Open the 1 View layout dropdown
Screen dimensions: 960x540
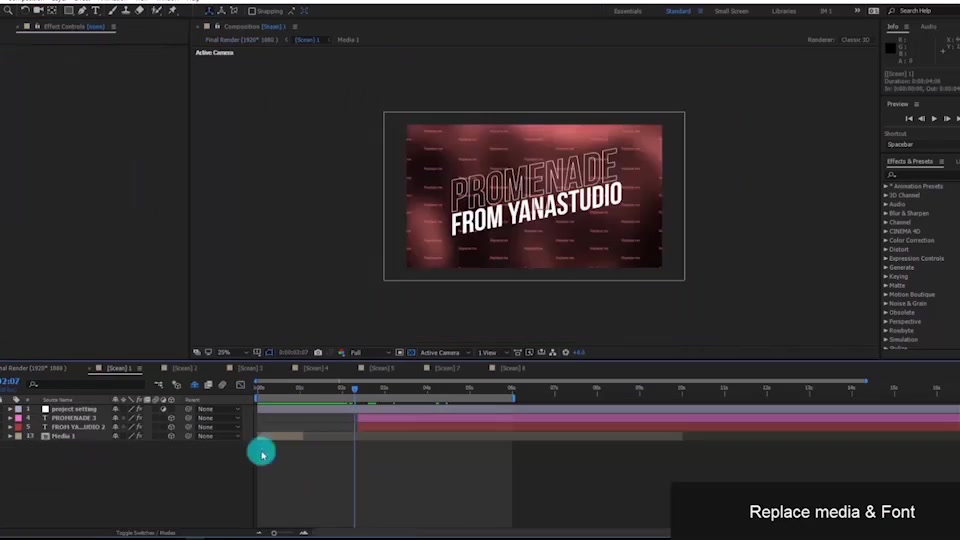pyautogui.click(x=492, y=353)
